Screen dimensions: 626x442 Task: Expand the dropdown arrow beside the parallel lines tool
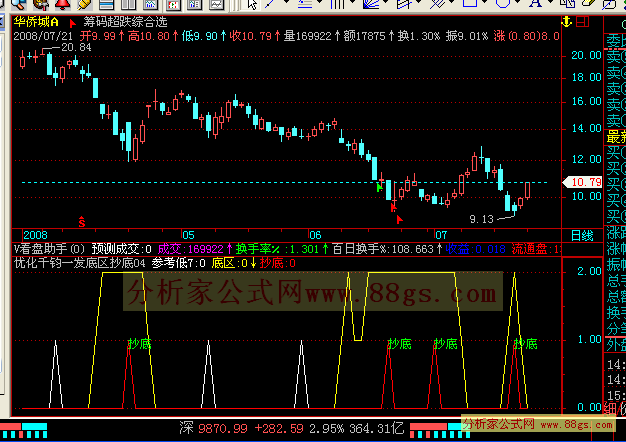click(x=319, y=2)
